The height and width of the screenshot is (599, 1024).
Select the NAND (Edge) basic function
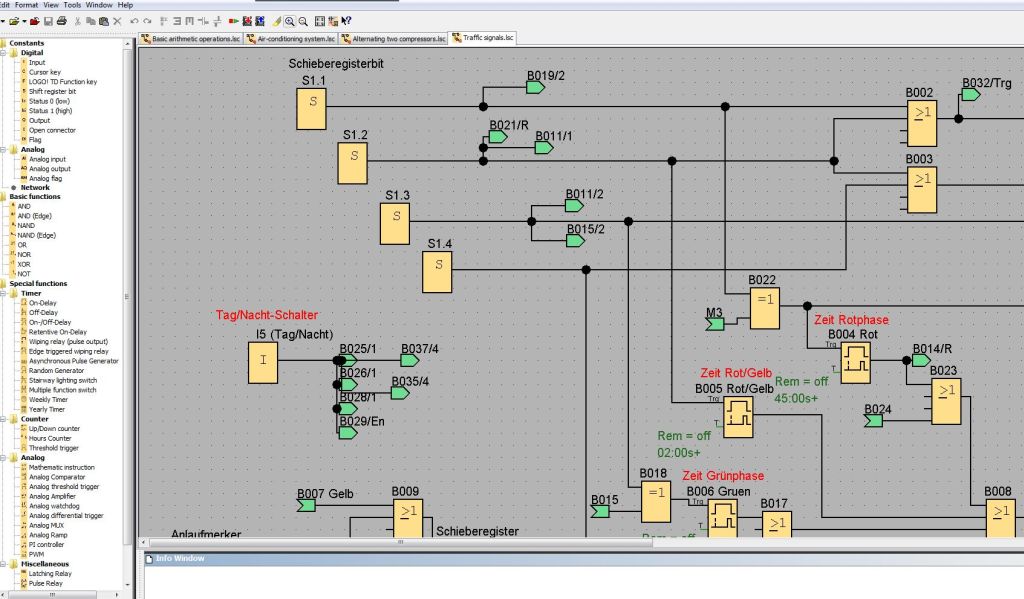pos(37,235)
